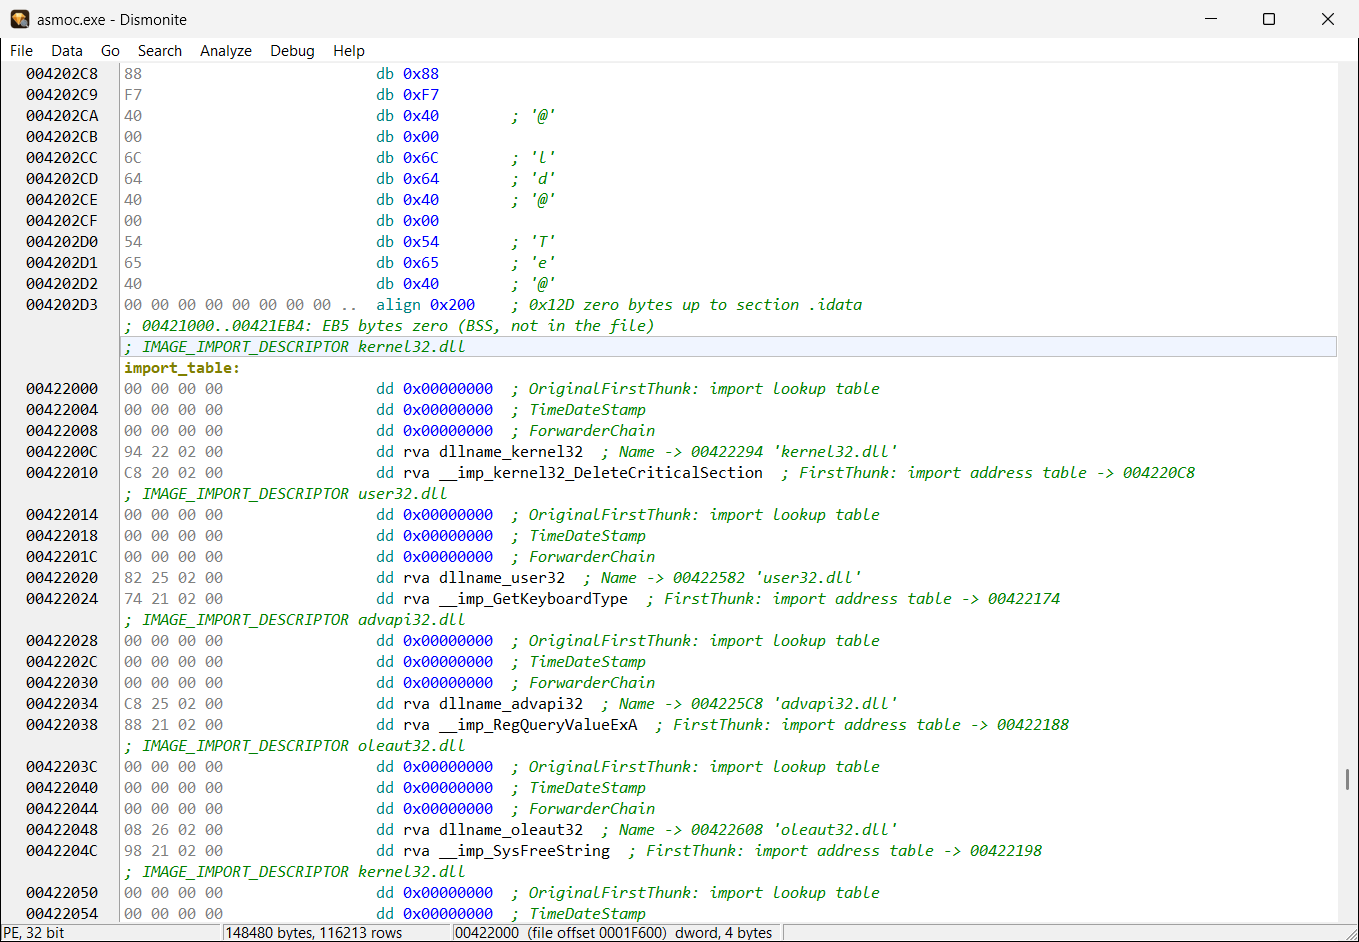Click the __imp_RegQueryValueExA symbol
The width and height of the screenshot is (1359, 942).
(x=538, y=725)
